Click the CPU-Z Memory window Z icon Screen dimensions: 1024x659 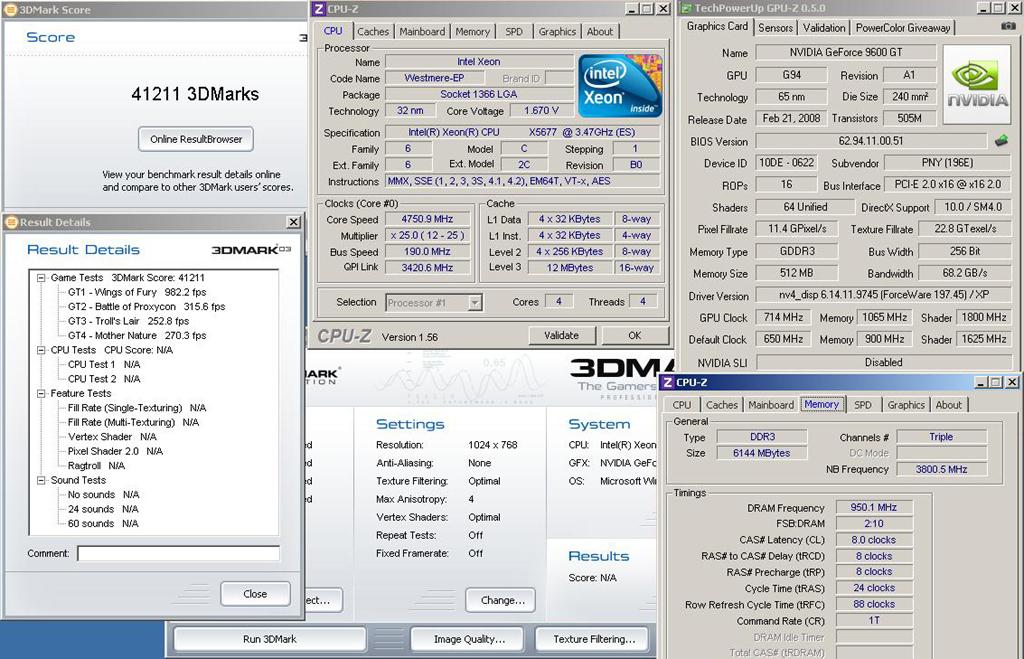click(667, 382)
